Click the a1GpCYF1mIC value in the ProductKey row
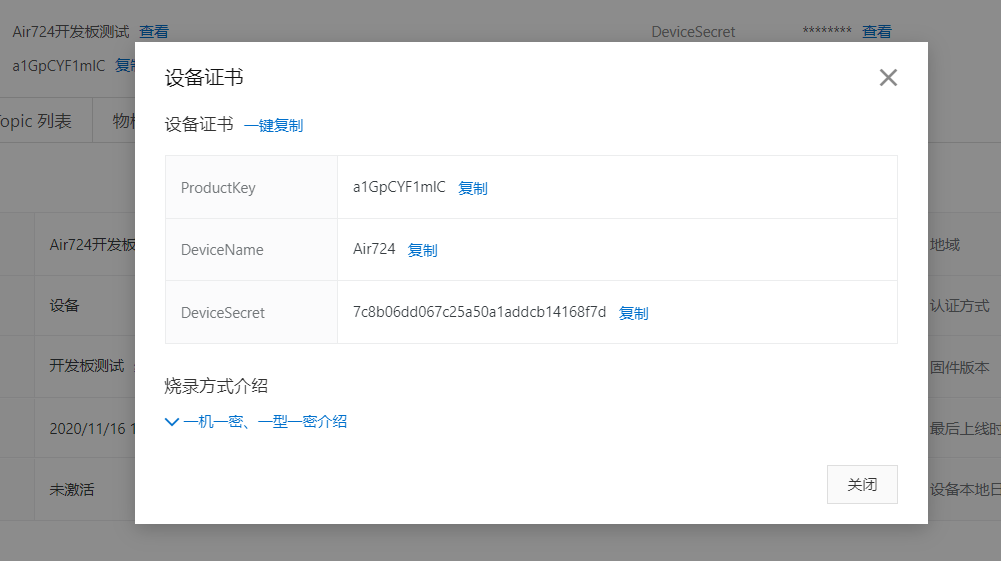 [x=399, y=187]
